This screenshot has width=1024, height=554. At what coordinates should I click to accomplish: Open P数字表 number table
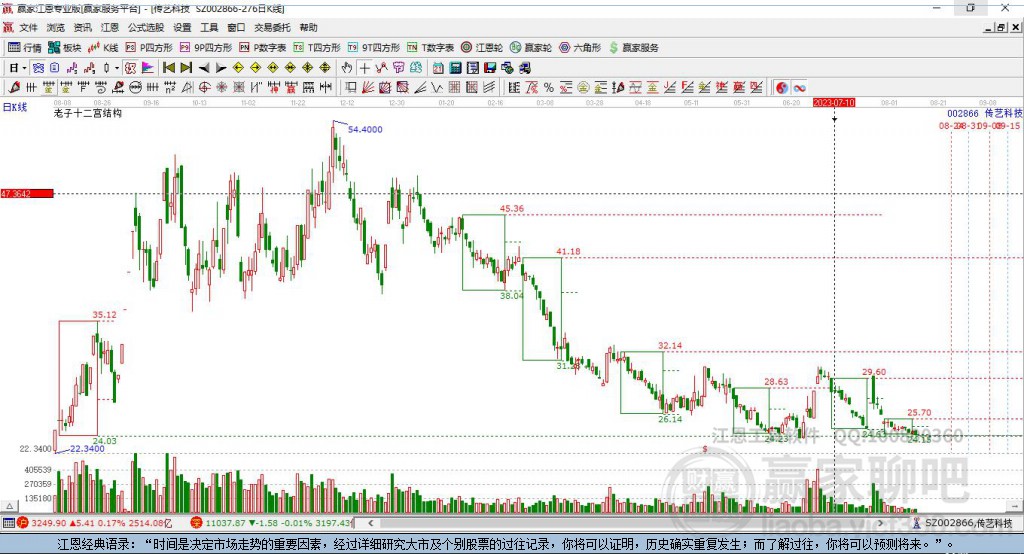263,48
